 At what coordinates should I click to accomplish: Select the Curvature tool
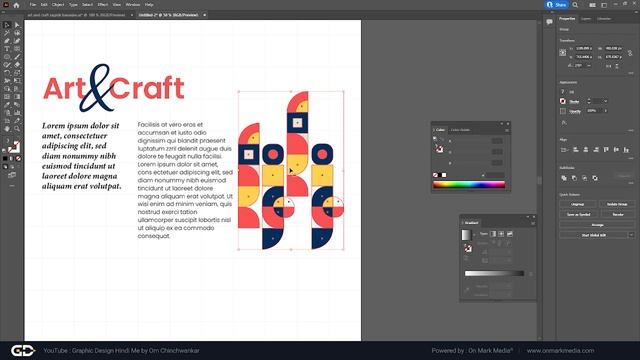(17, 41)
